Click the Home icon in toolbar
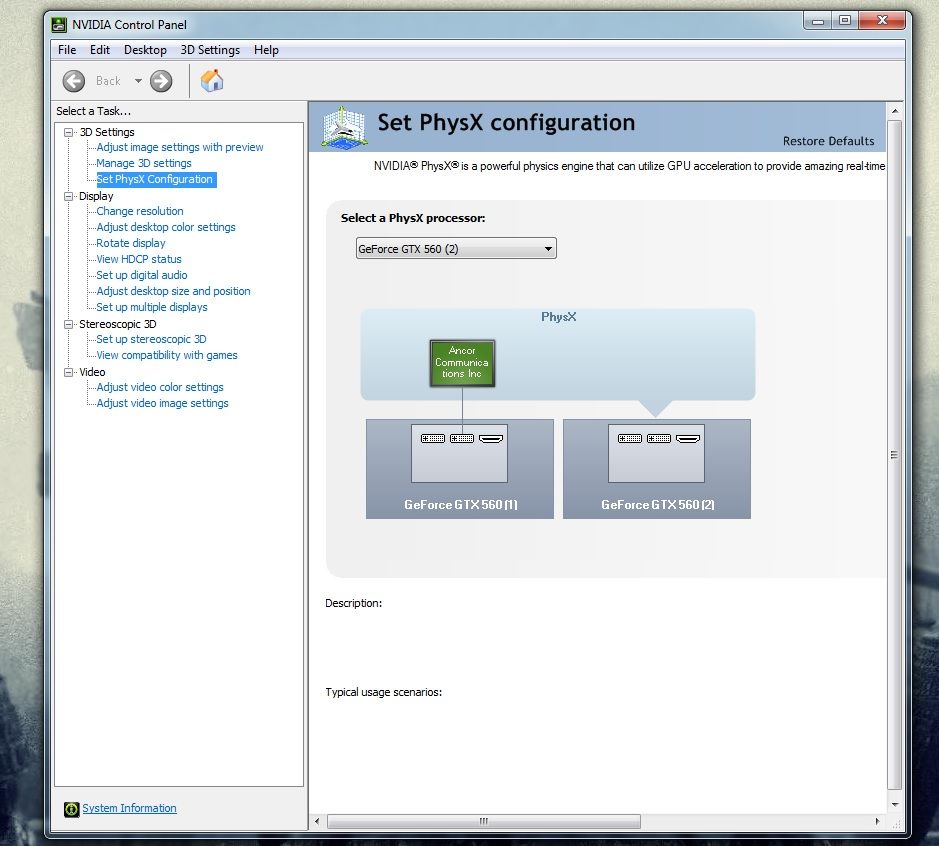The width and height of the screenshot is (939, 846). click(212, 81)
